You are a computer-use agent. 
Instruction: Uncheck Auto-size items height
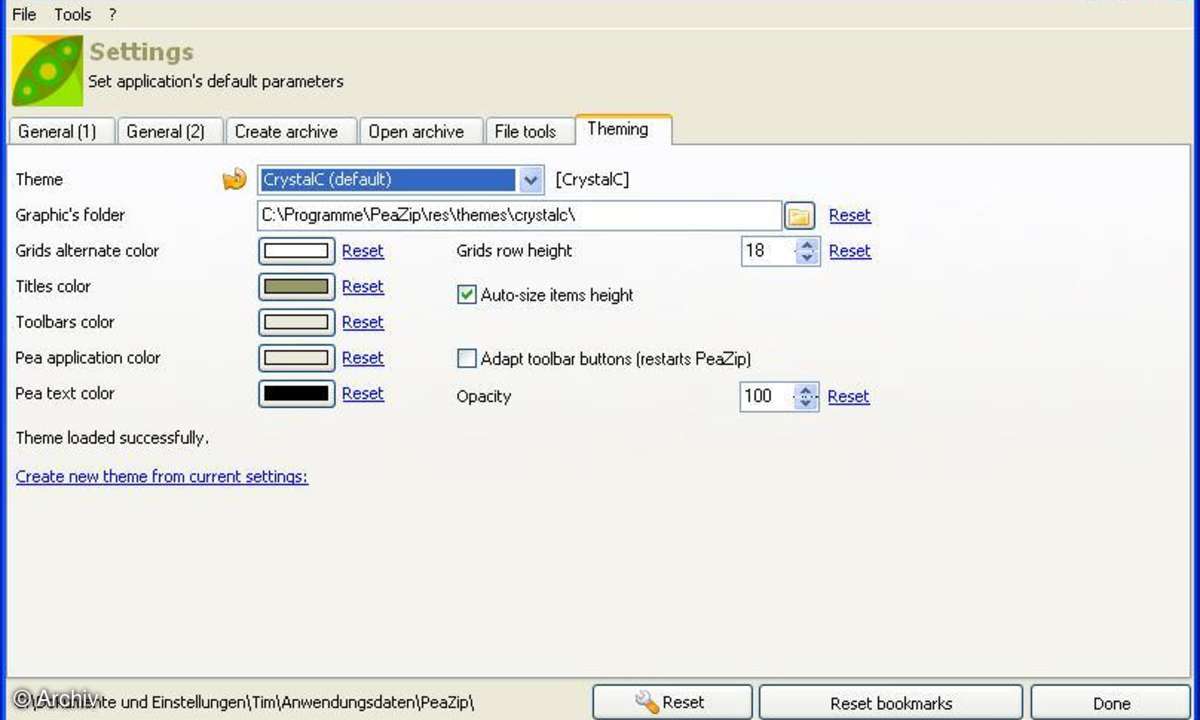[467, 295]
